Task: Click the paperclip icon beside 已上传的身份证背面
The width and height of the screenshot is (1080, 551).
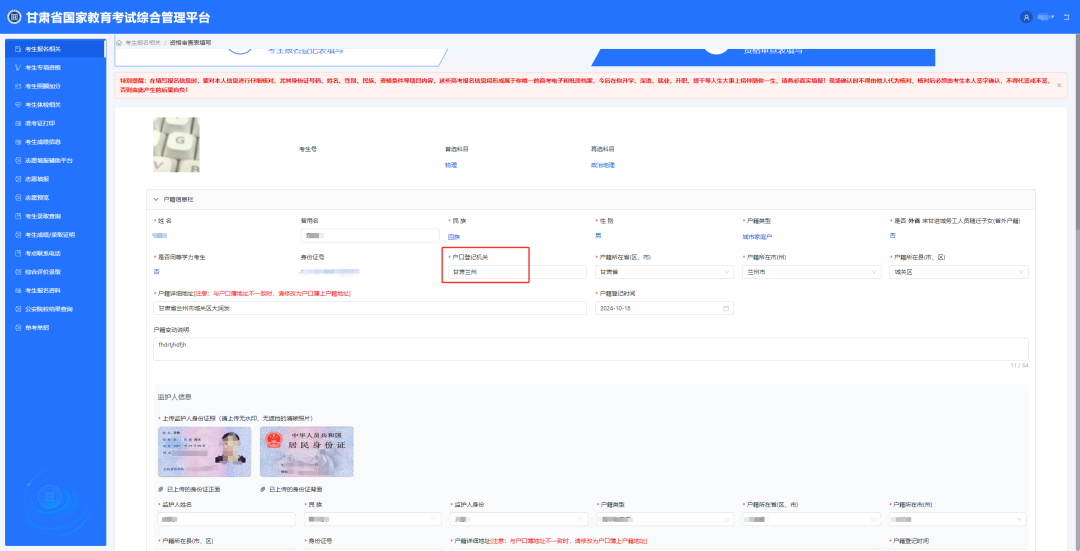Action: (263, 489)
